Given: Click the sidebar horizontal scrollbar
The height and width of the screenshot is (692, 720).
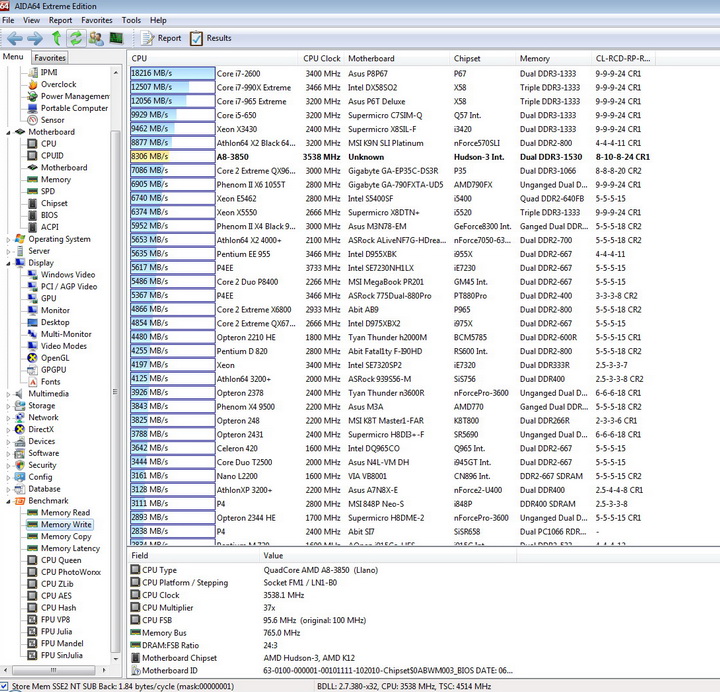Looking at the screenshot, I should (53, 670).
